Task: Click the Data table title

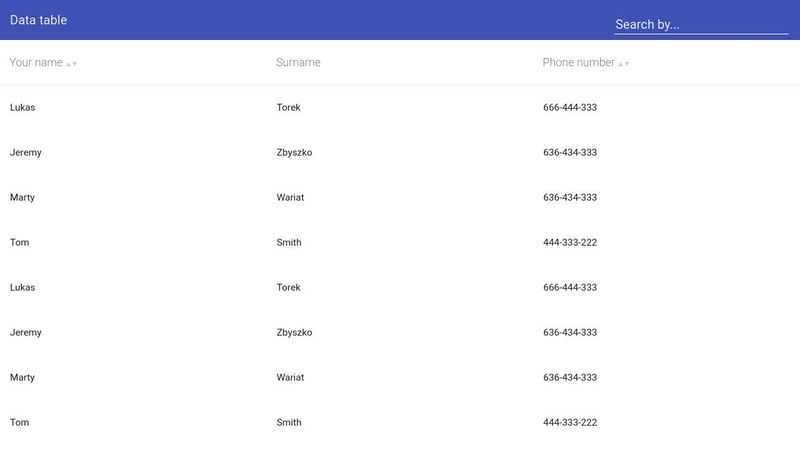Action: click(x=39, y=20)
